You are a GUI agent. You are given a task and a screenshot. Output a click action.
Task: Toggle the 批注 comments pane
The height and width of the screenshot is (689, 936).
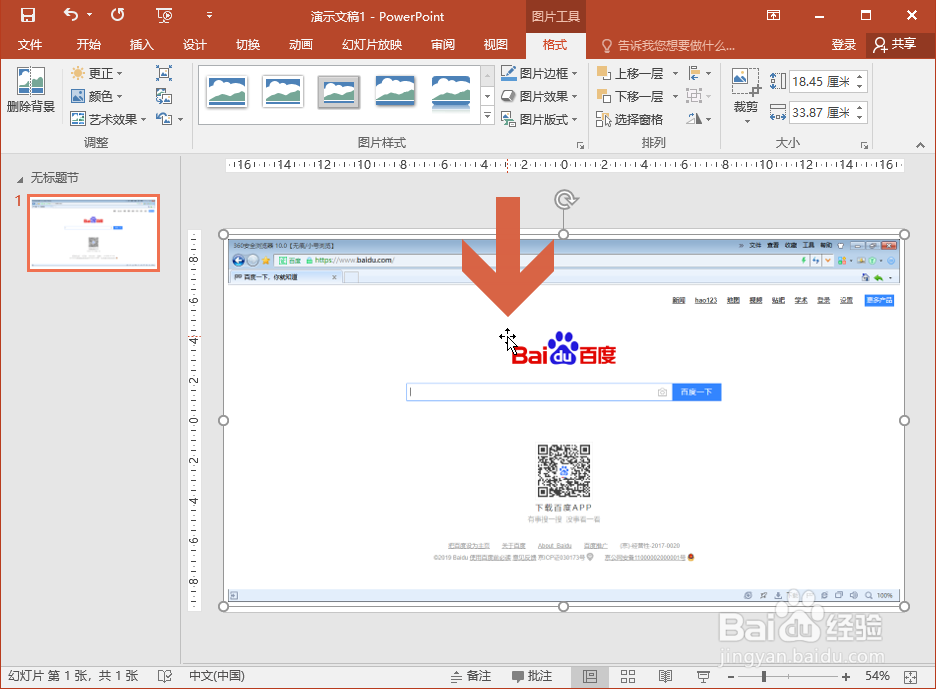point(532,676)
